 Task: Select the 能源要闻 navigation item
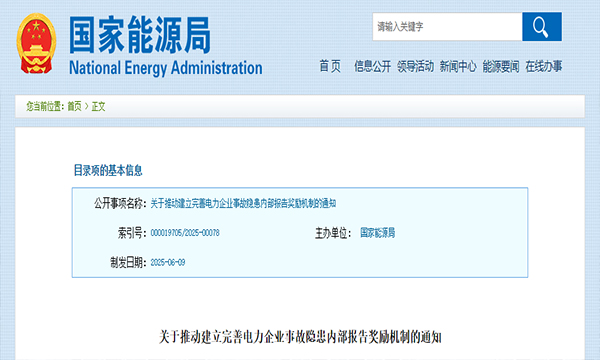click(x=501, y=66)
